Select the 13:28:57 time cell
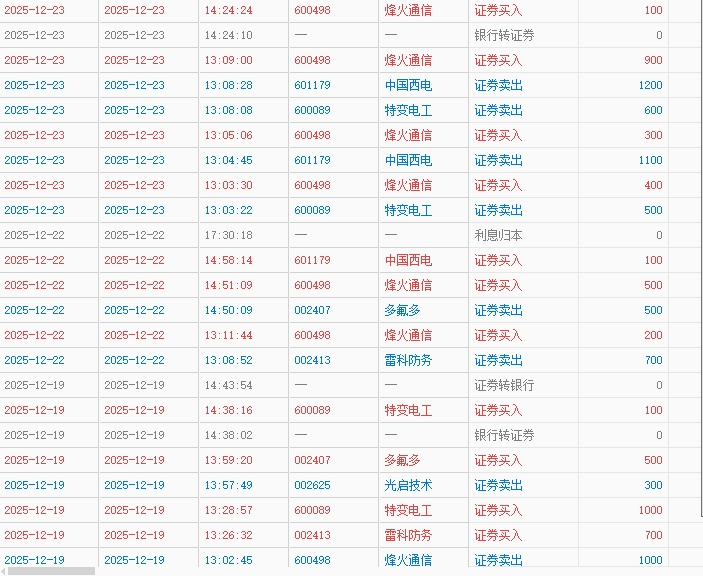This screenshot has height=576, width=703. point(229,510)
